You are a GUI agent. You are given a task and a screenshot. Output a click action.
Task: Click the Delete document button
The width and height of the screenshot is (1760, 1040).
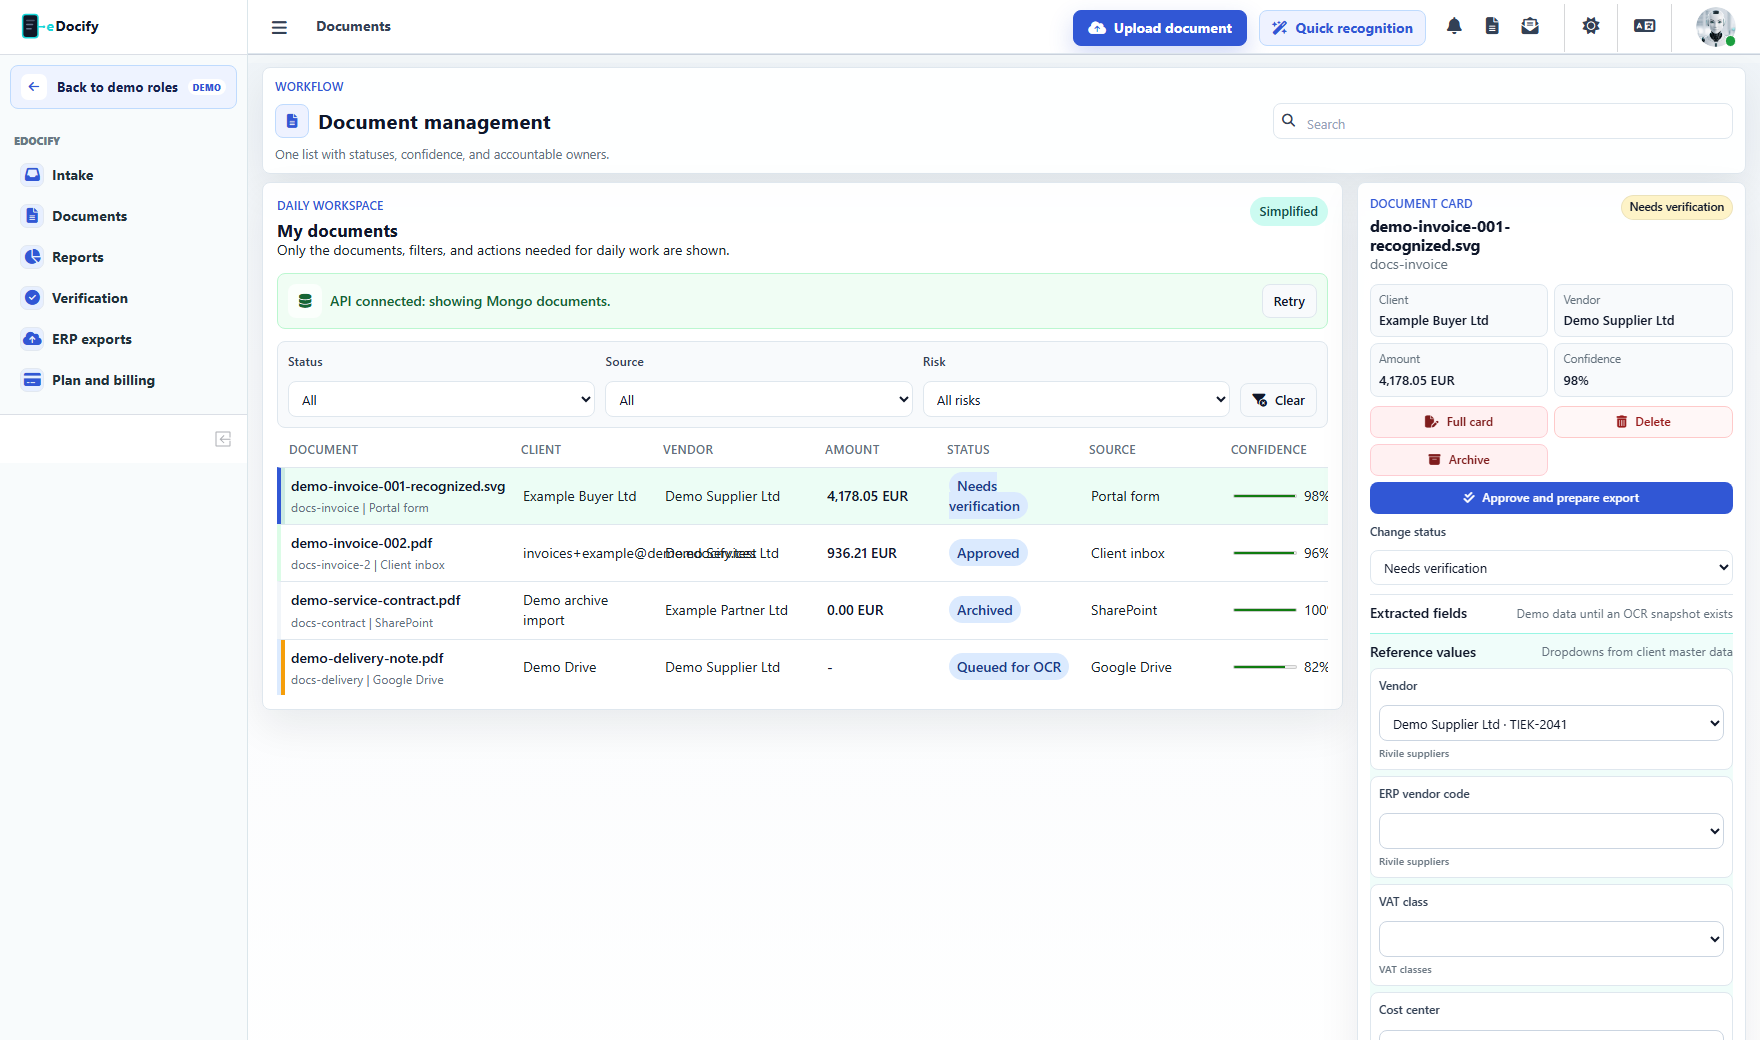coord(1643,422)
